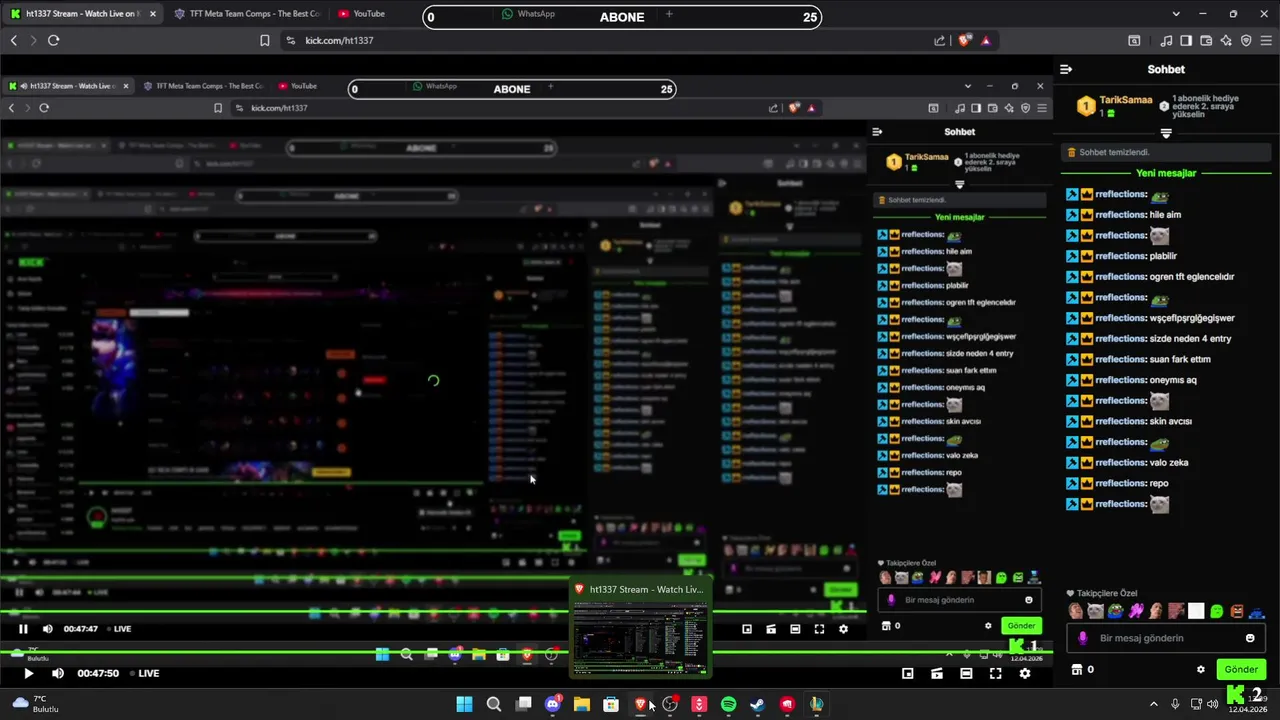The height and width of the screenshot is (720, 1280).
Task: Click the ABONE subscriber goal bar overlay
Action: (622, 17)
